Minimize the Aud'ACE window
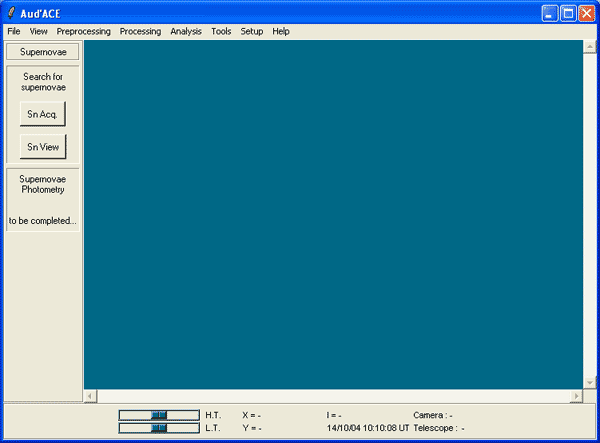The image size is (600, 443). coord(550,14)
